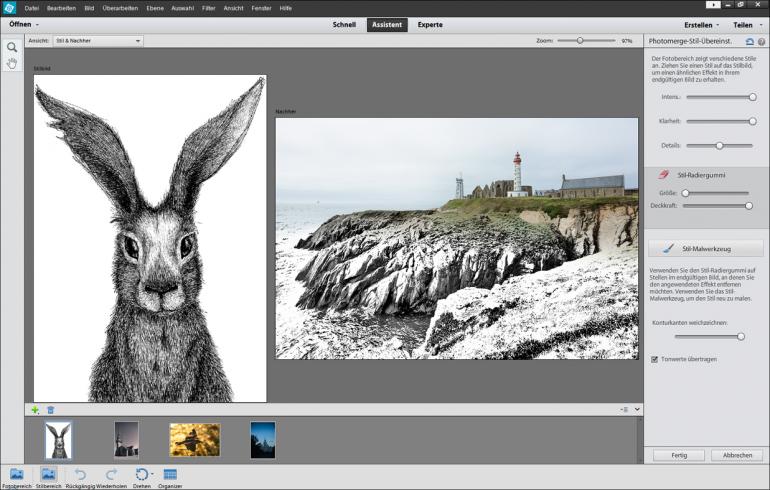This screenshot has height=490, width=770.
Task: Click the Photoshop Elements app logo
Action: pyautogui.click(x=9, y=7)
